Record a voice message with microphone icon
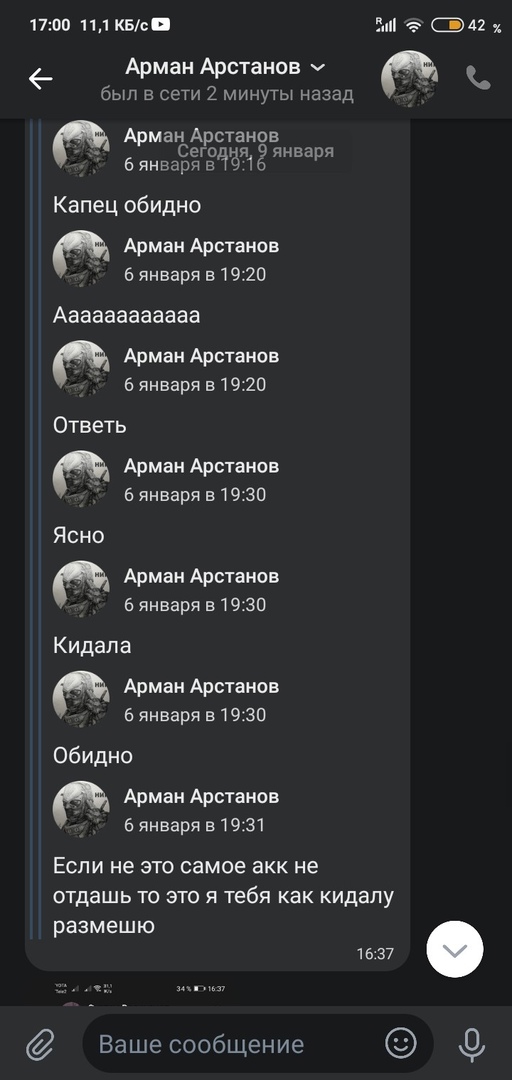512x1080 pixels. [x=471, y=1044]
